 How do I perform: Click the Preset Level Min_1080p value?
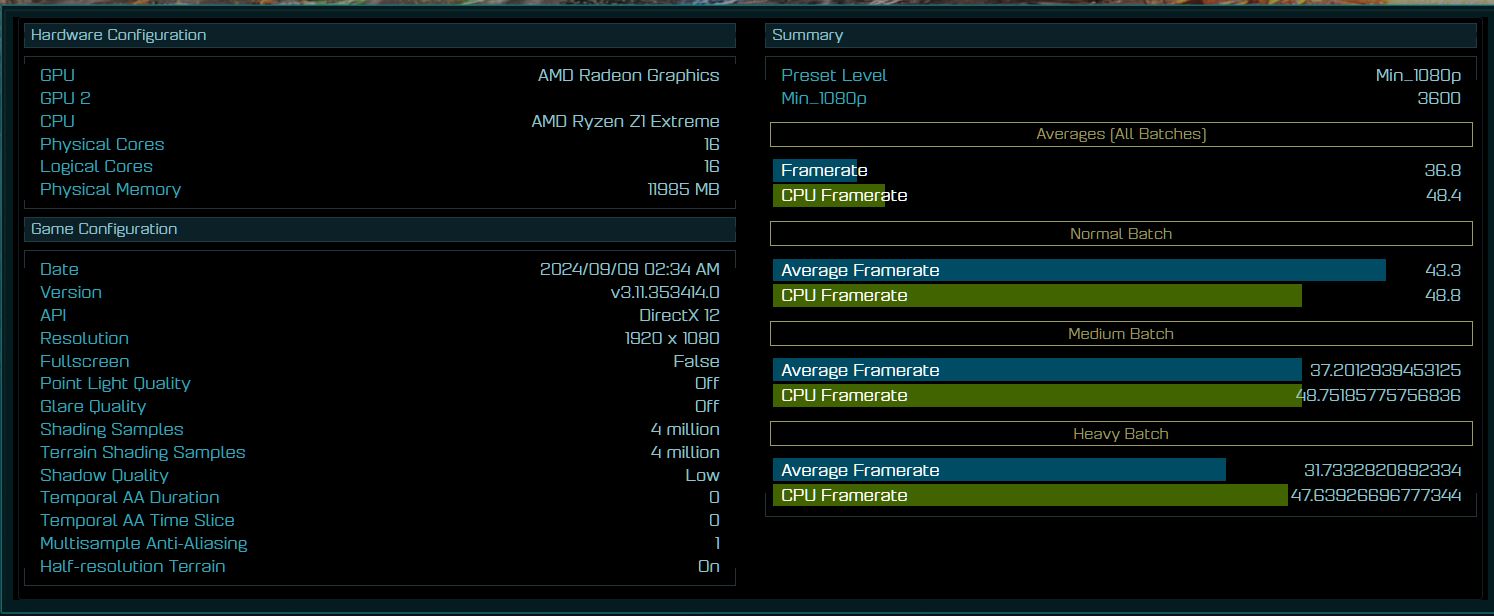[1418, 75]
